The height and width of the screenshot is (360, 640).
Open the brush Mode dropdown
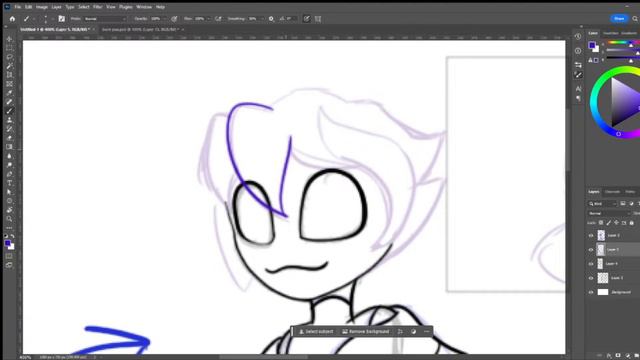(105, 19)
